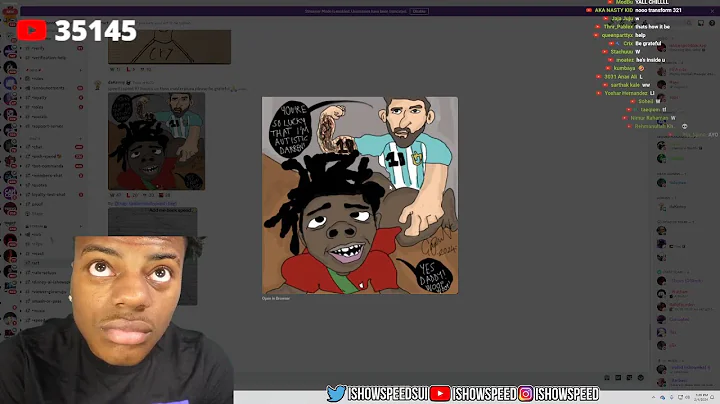Image resolution: width=720 pixels, height=404 pixels.
Task: Dismiss the Streamer Mode banner with X
Action: 712,11
